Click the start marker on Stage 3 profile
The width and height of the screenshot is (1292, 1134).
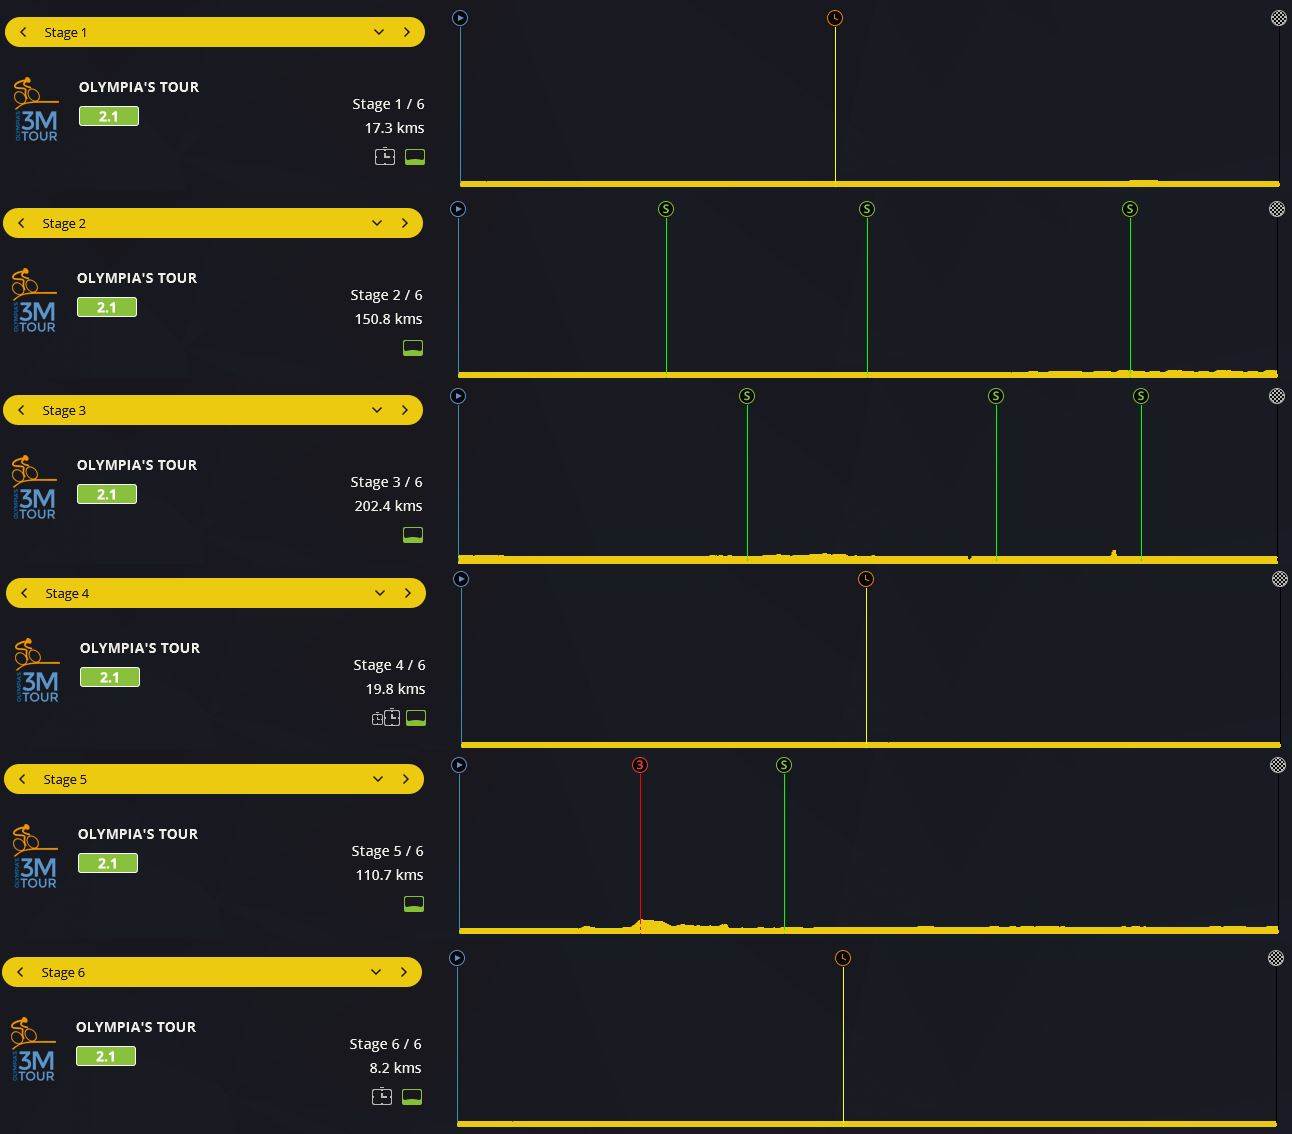(x=458, y=396)
